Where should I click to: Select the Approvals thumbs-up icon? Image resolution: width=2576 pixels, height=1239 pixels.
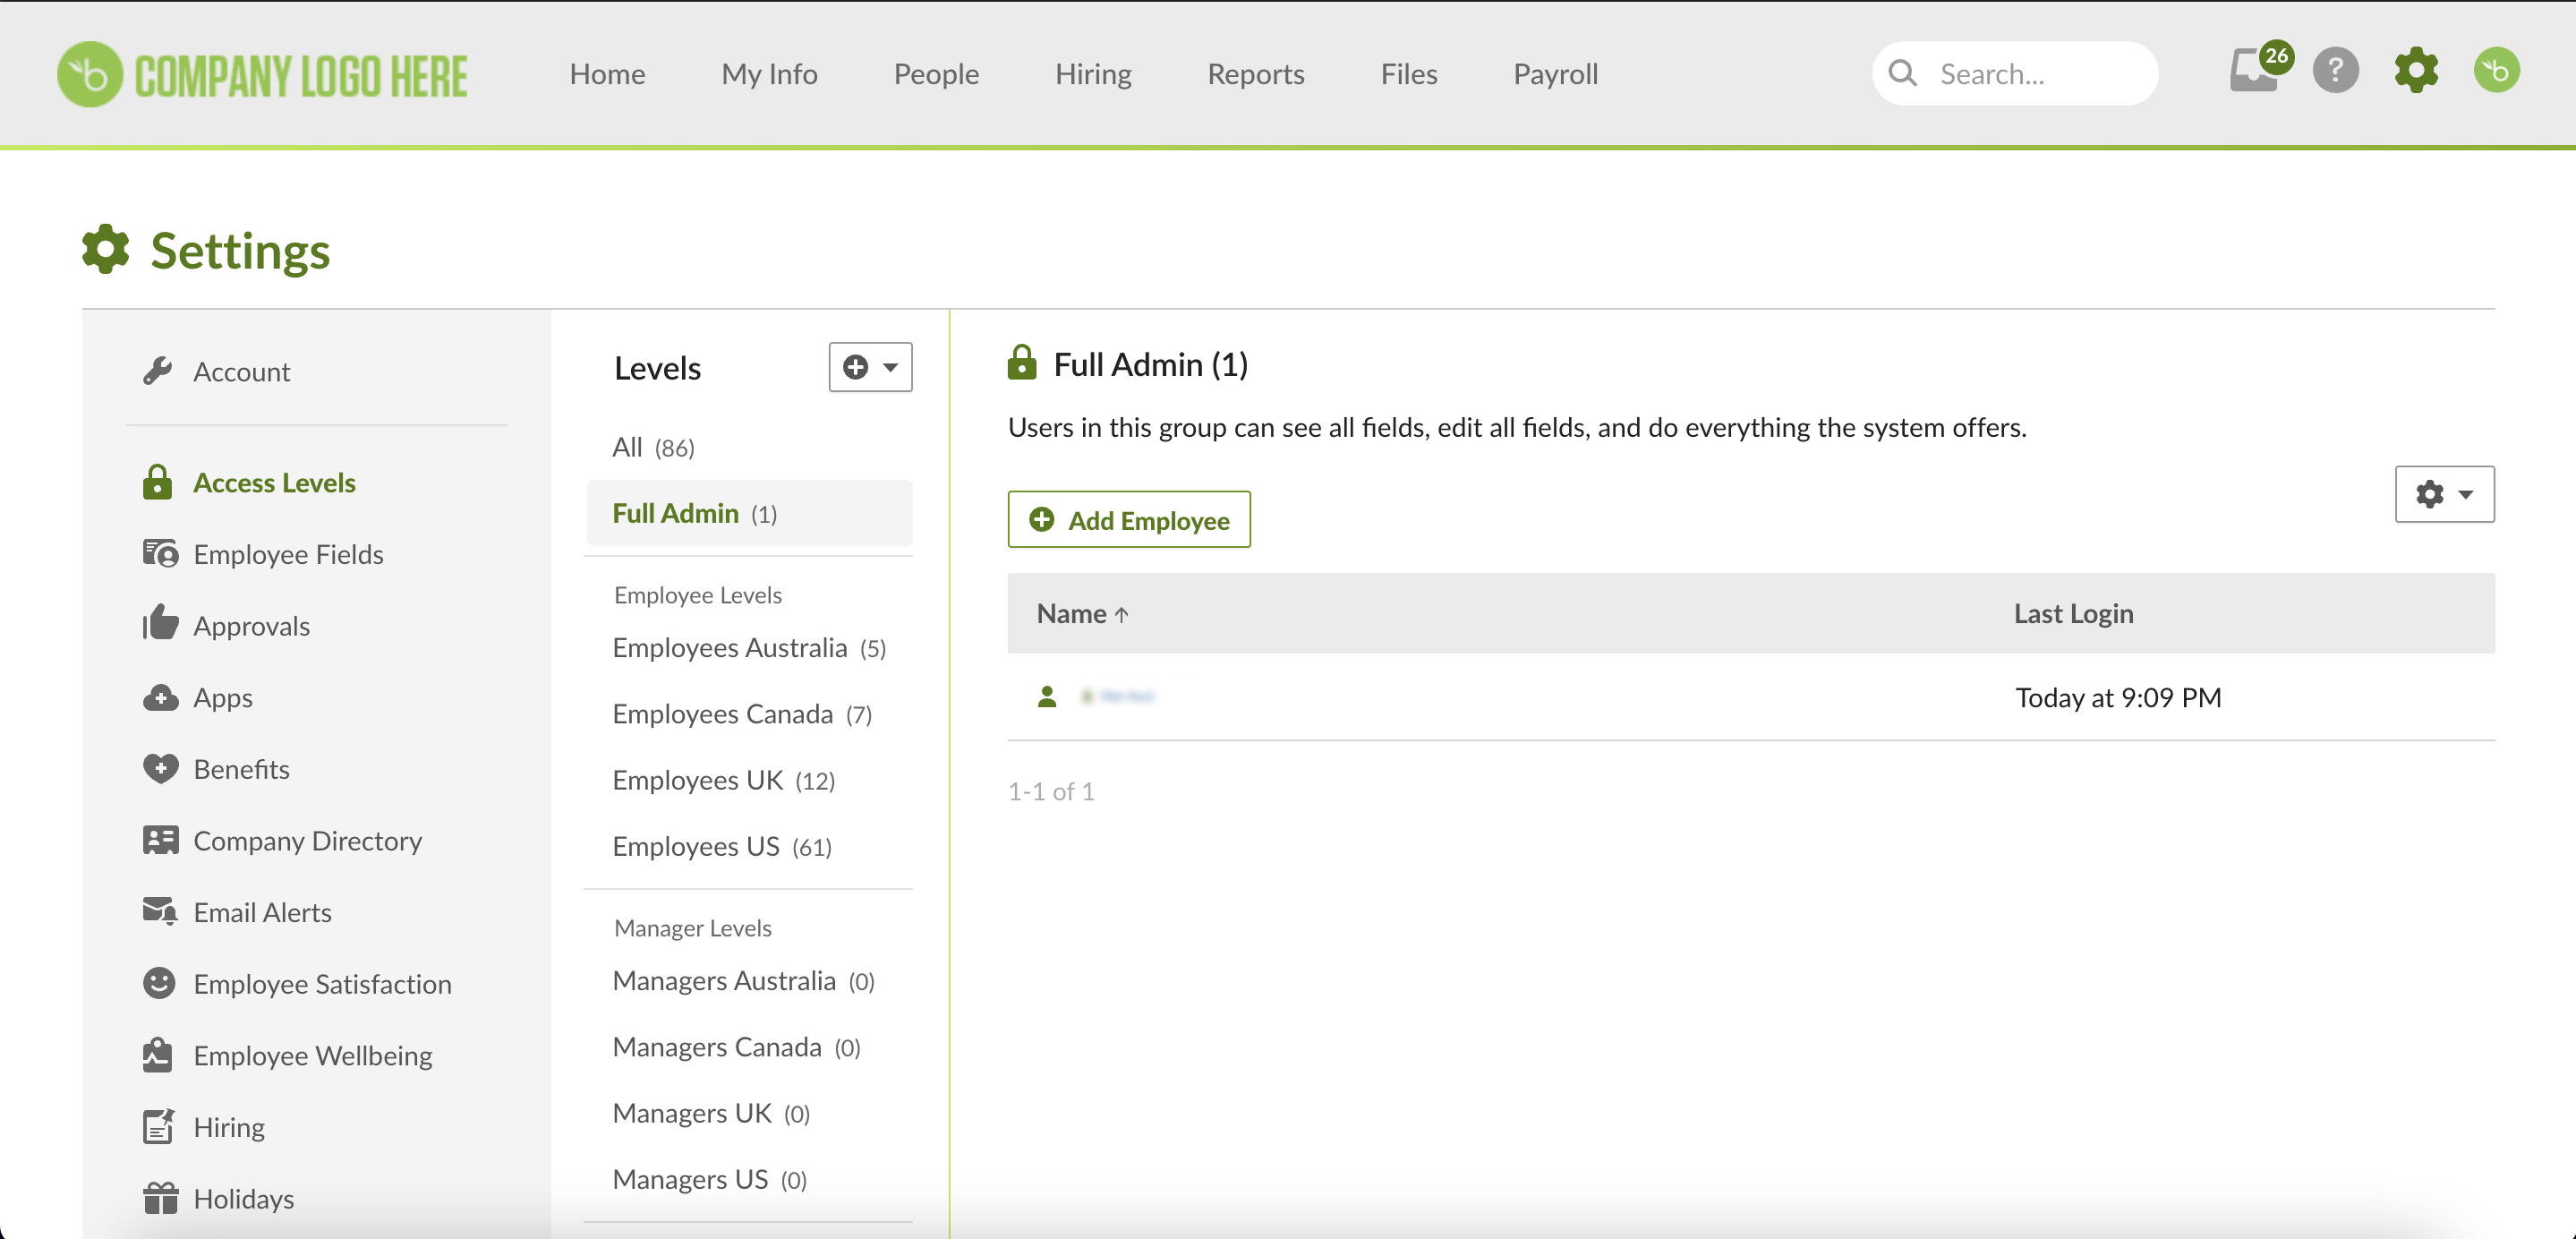(159, 625)
